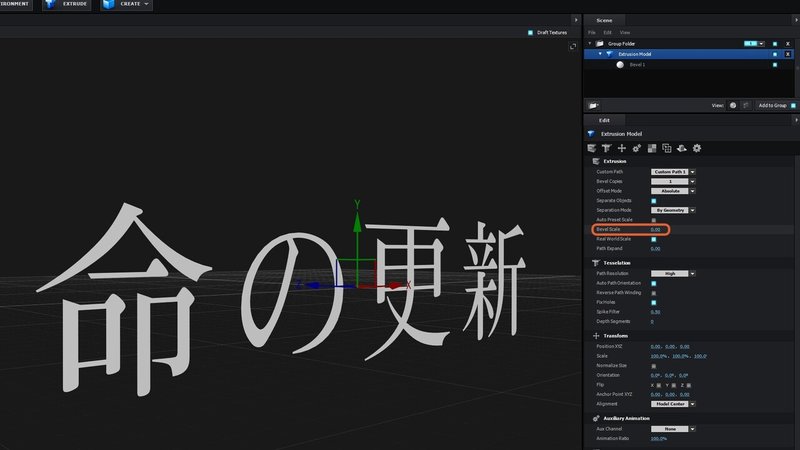Open the overlapping squares icon in the Edit toolbar
This screenshot has height=450, width=800.
click(666, 148)
